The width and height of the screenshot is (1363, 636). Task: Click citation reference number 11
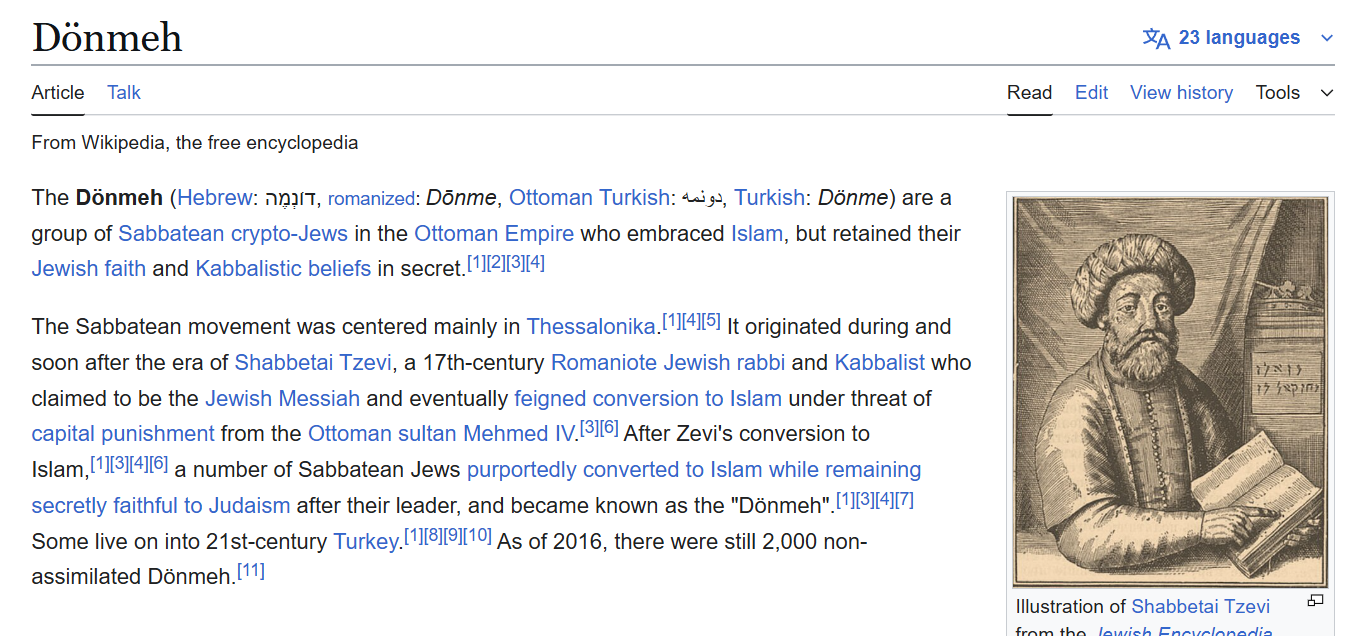[251, 572]
